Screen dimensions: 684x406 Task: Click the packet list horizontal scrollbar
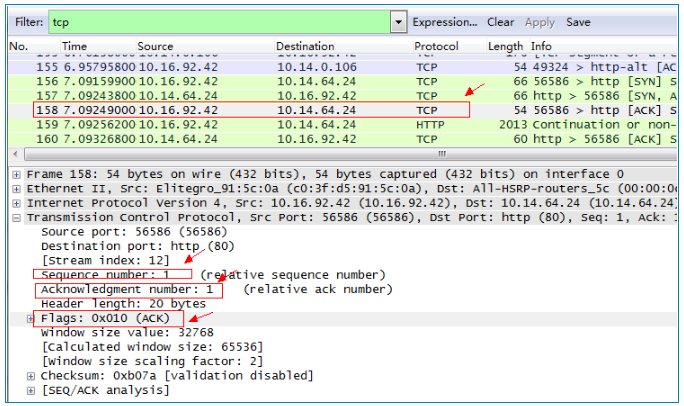coord(350,154)
